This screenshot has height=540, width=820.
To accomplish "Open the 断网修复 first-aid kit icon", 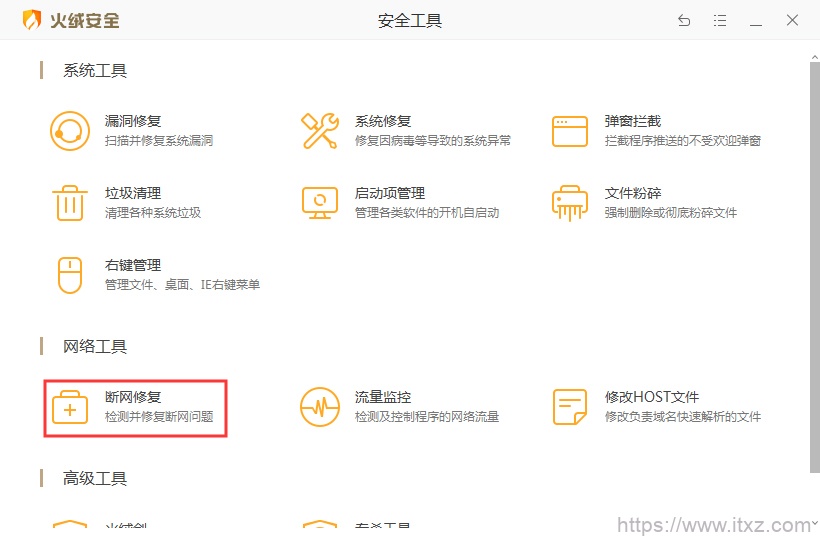I will [70, 407].
